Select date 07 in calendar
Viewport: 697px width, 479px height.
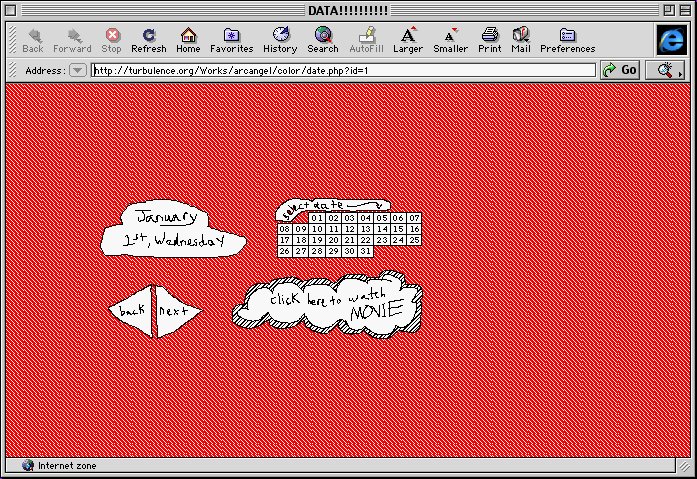click(x=414, y=218)
